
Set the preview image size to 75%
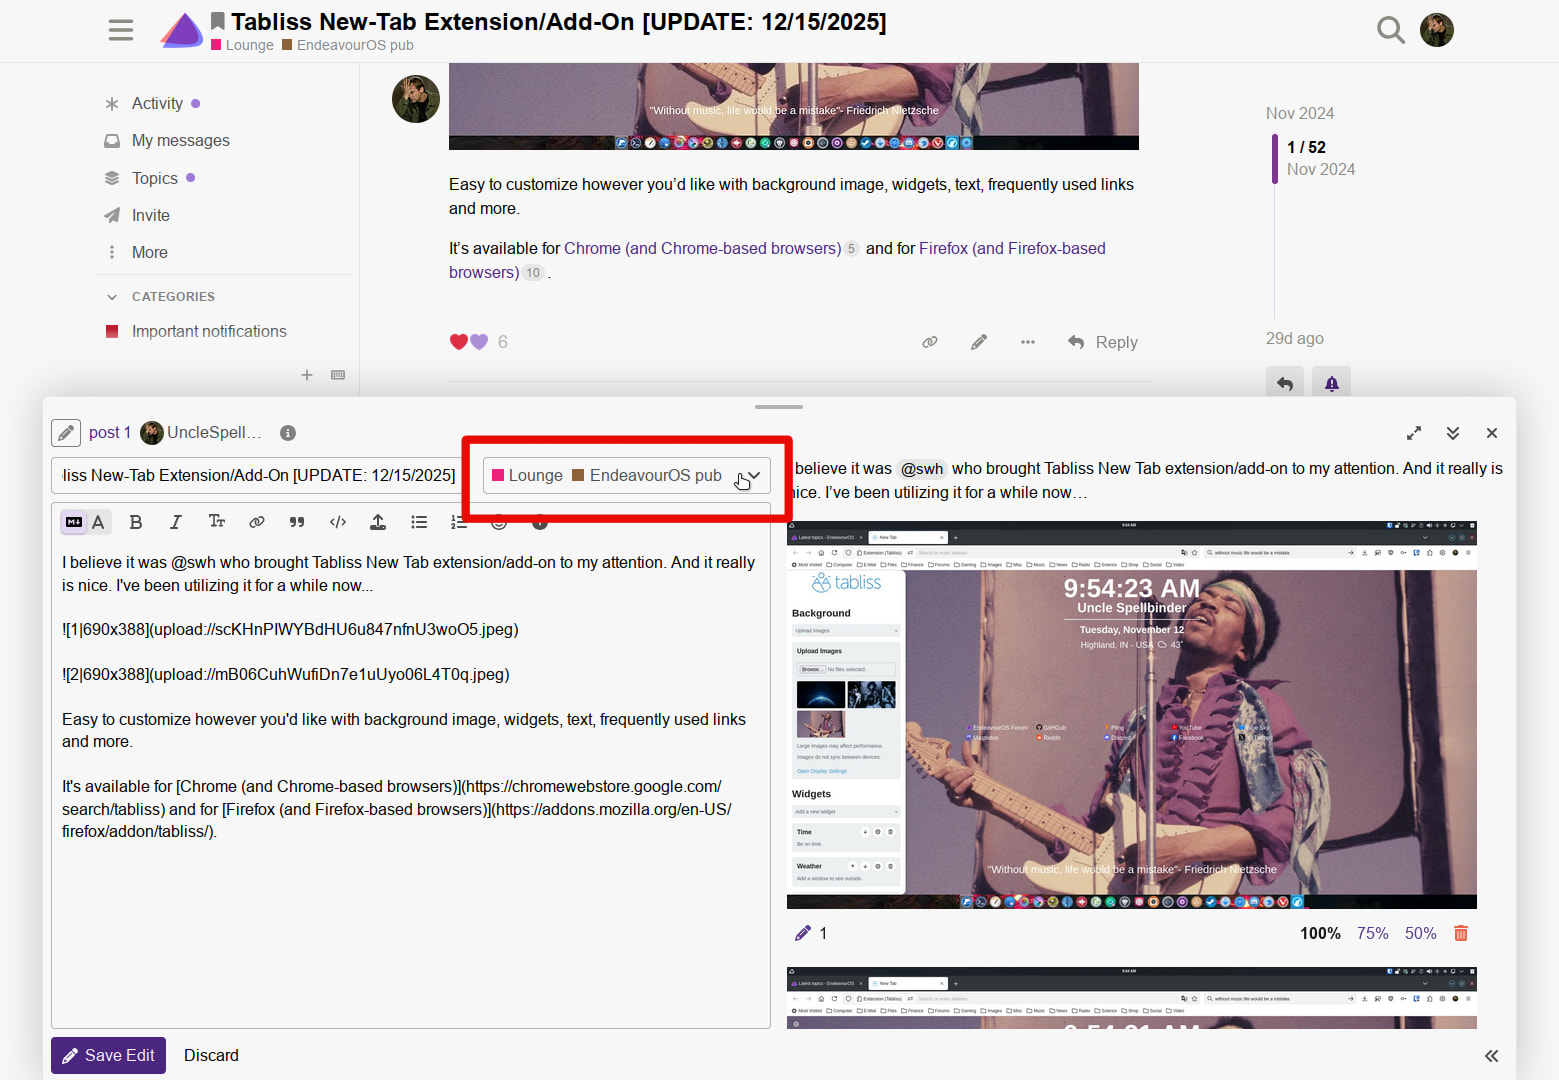pos(1372,933)
